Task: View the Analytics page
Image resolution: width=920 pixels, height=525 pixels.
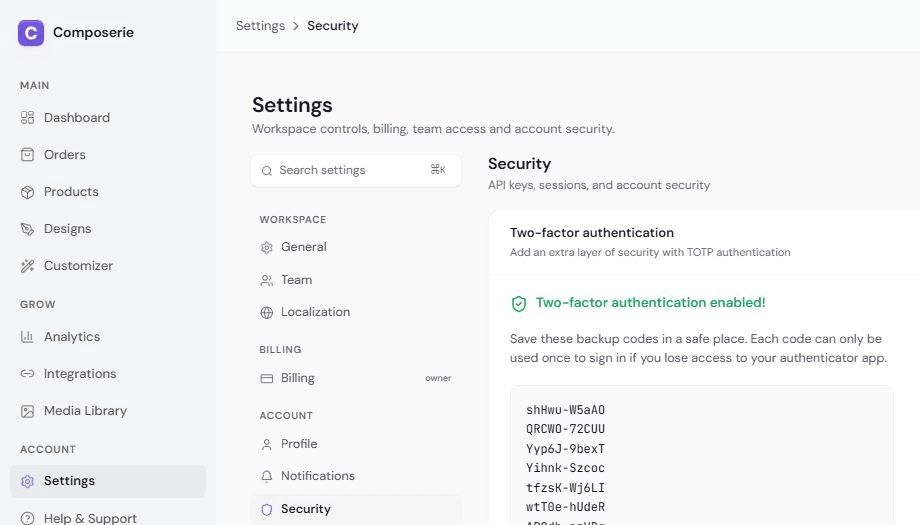Action: pos(108,336)
